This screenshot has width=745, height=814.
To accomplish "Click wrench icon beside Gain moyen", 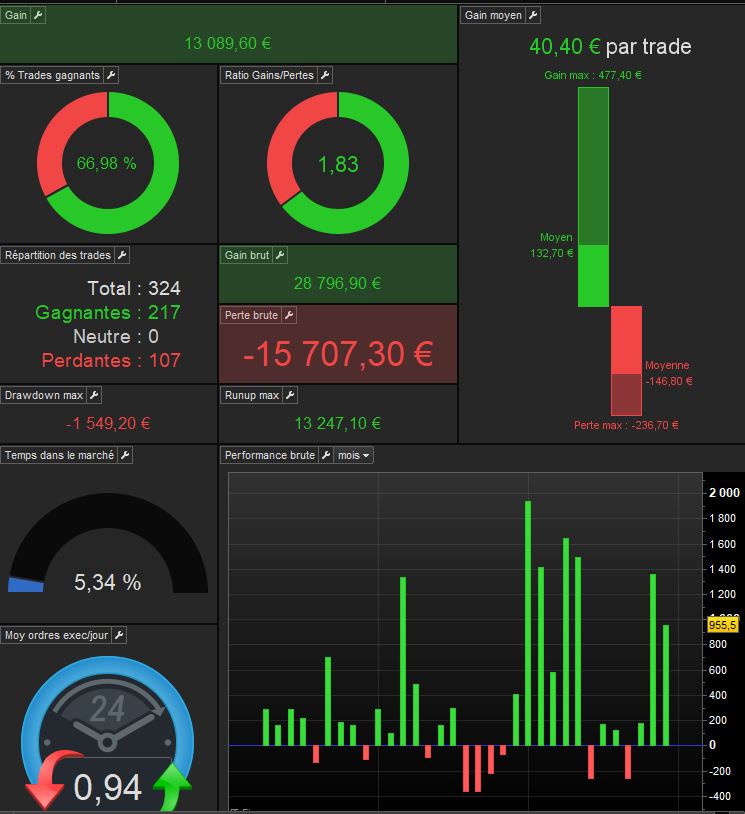I will 533,15.
